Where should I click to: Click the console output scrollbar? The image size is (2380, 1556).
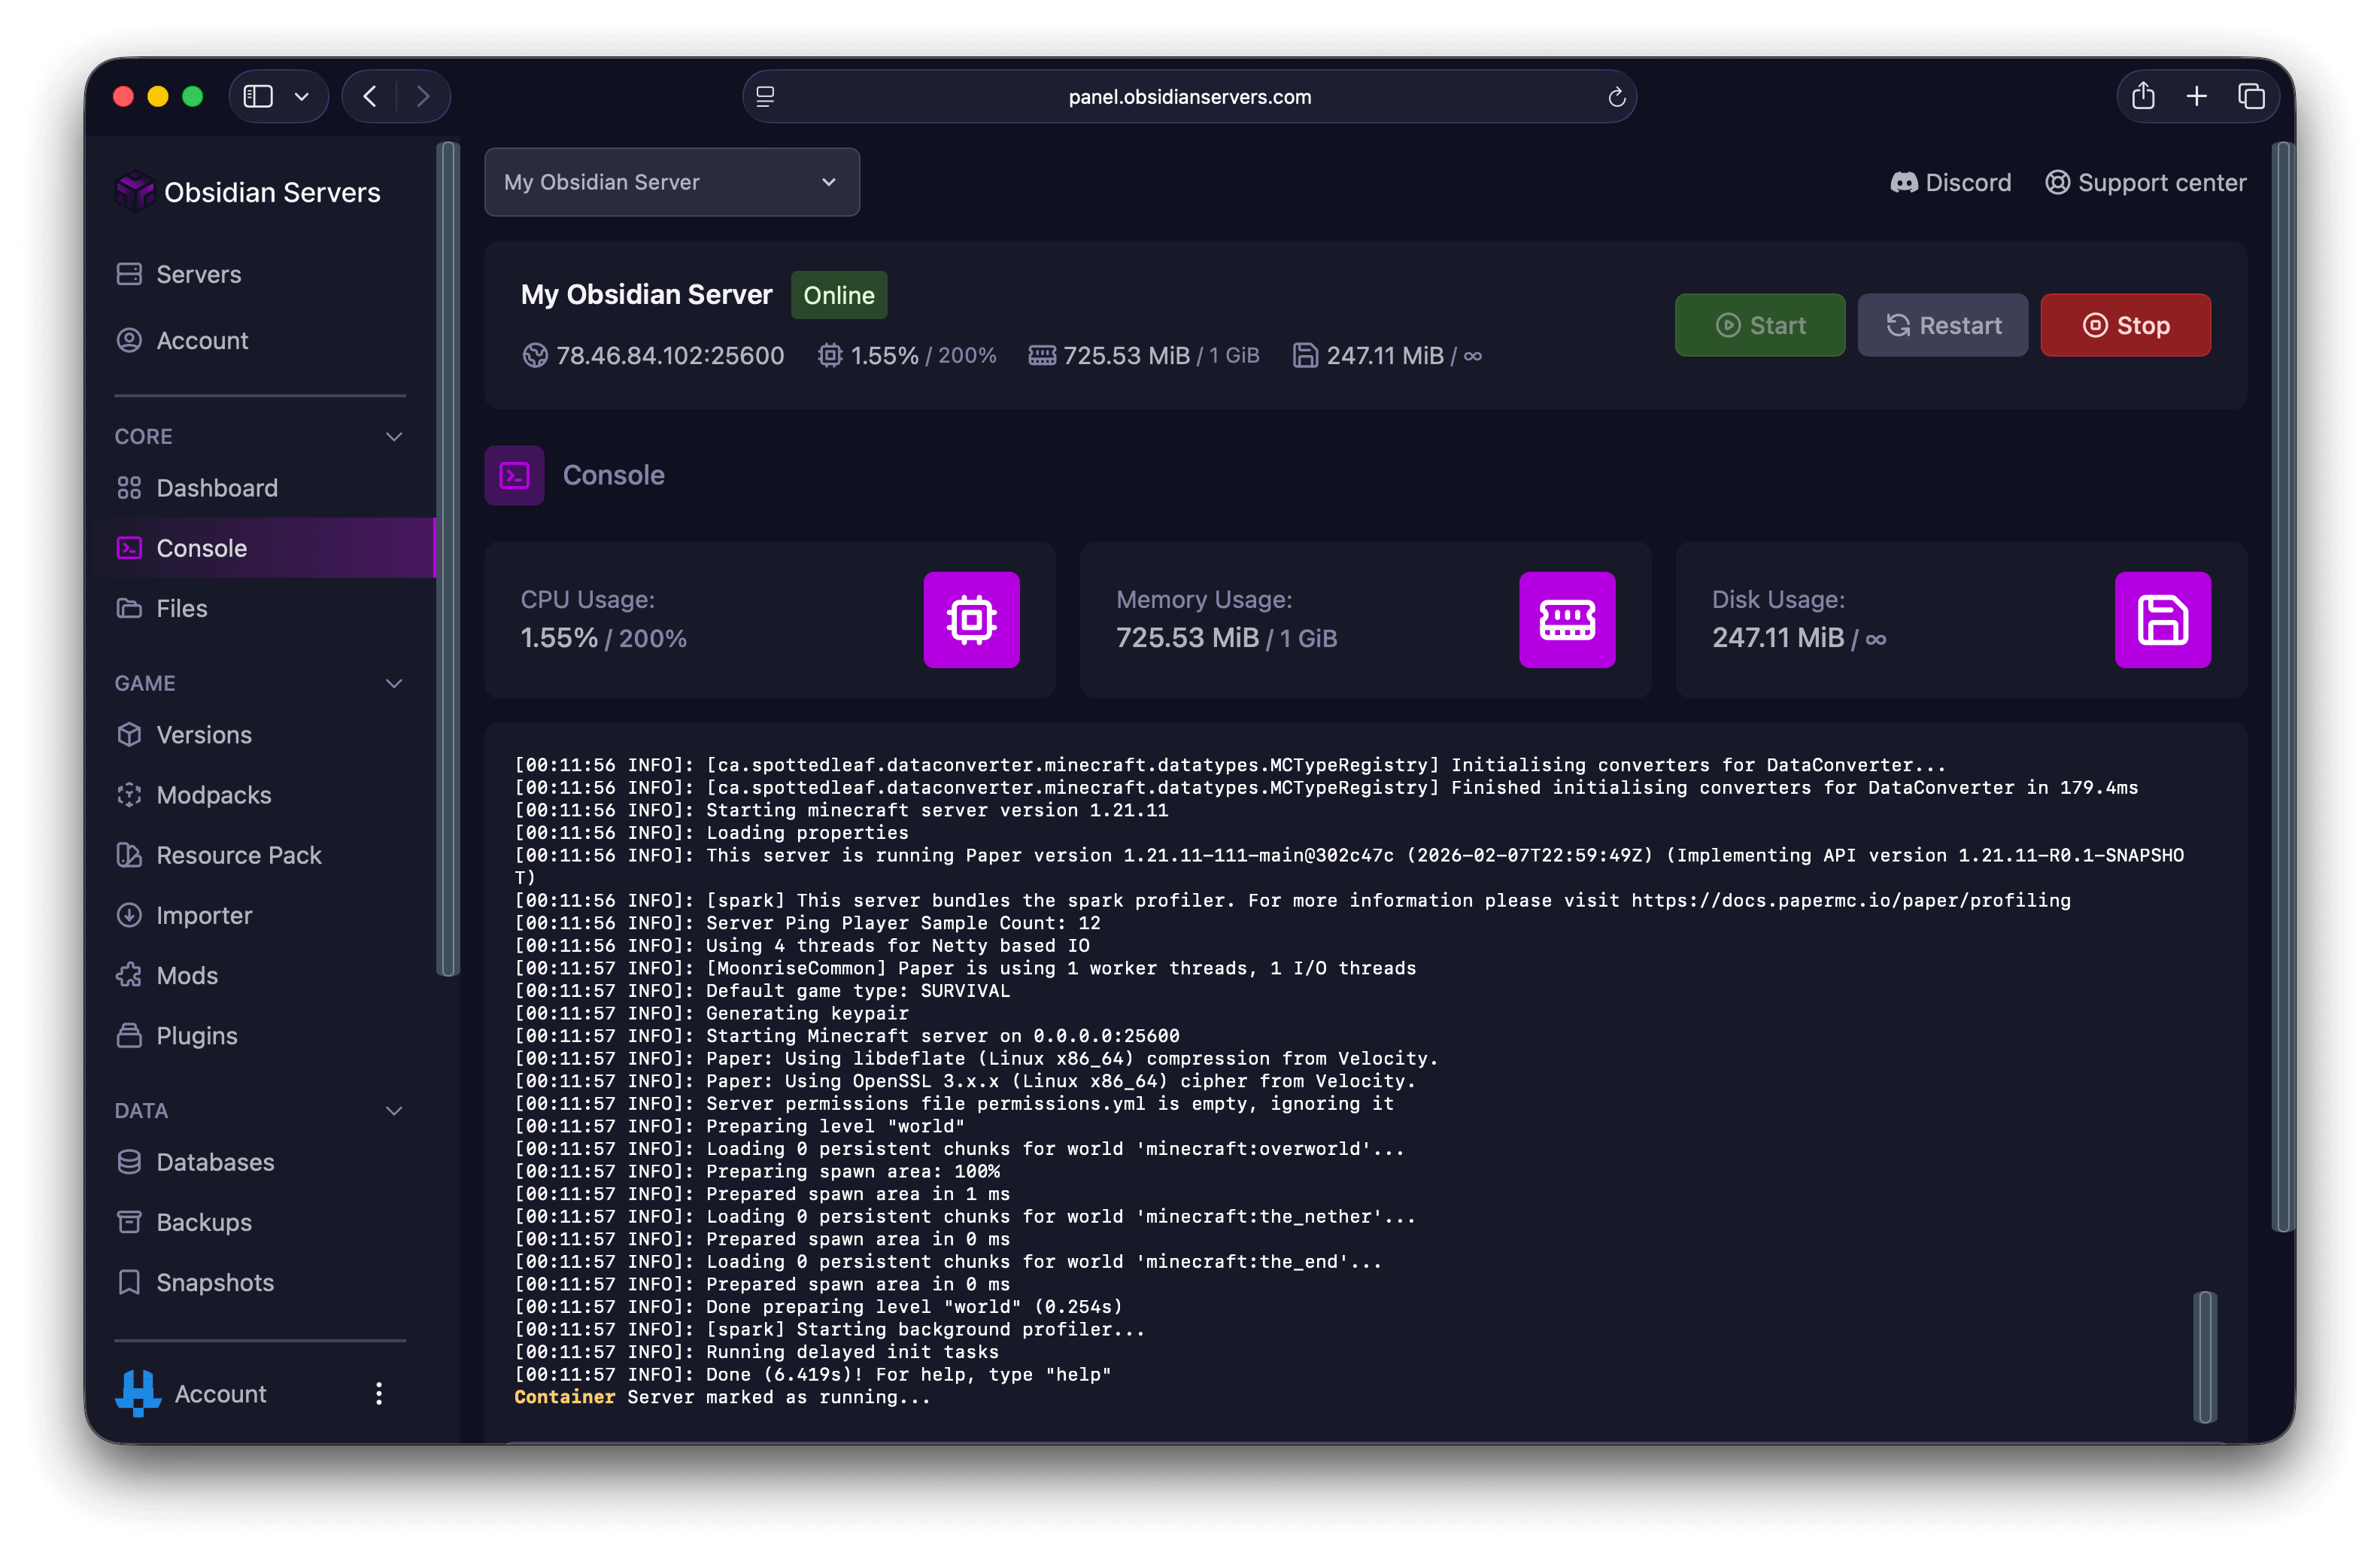click(x=2204, y=1356)
